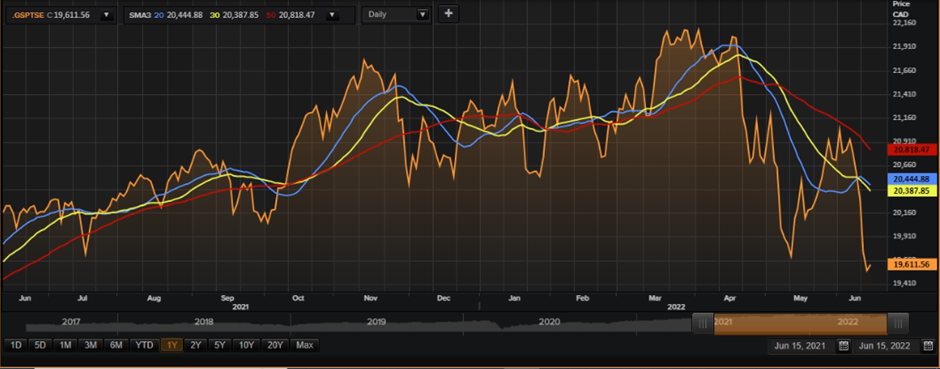Image resolution: width=940 pixels, height=369 pixels.
Task: Click 2018 in the overview navigator
Action: pyautogui.click(x=204, y=322)
